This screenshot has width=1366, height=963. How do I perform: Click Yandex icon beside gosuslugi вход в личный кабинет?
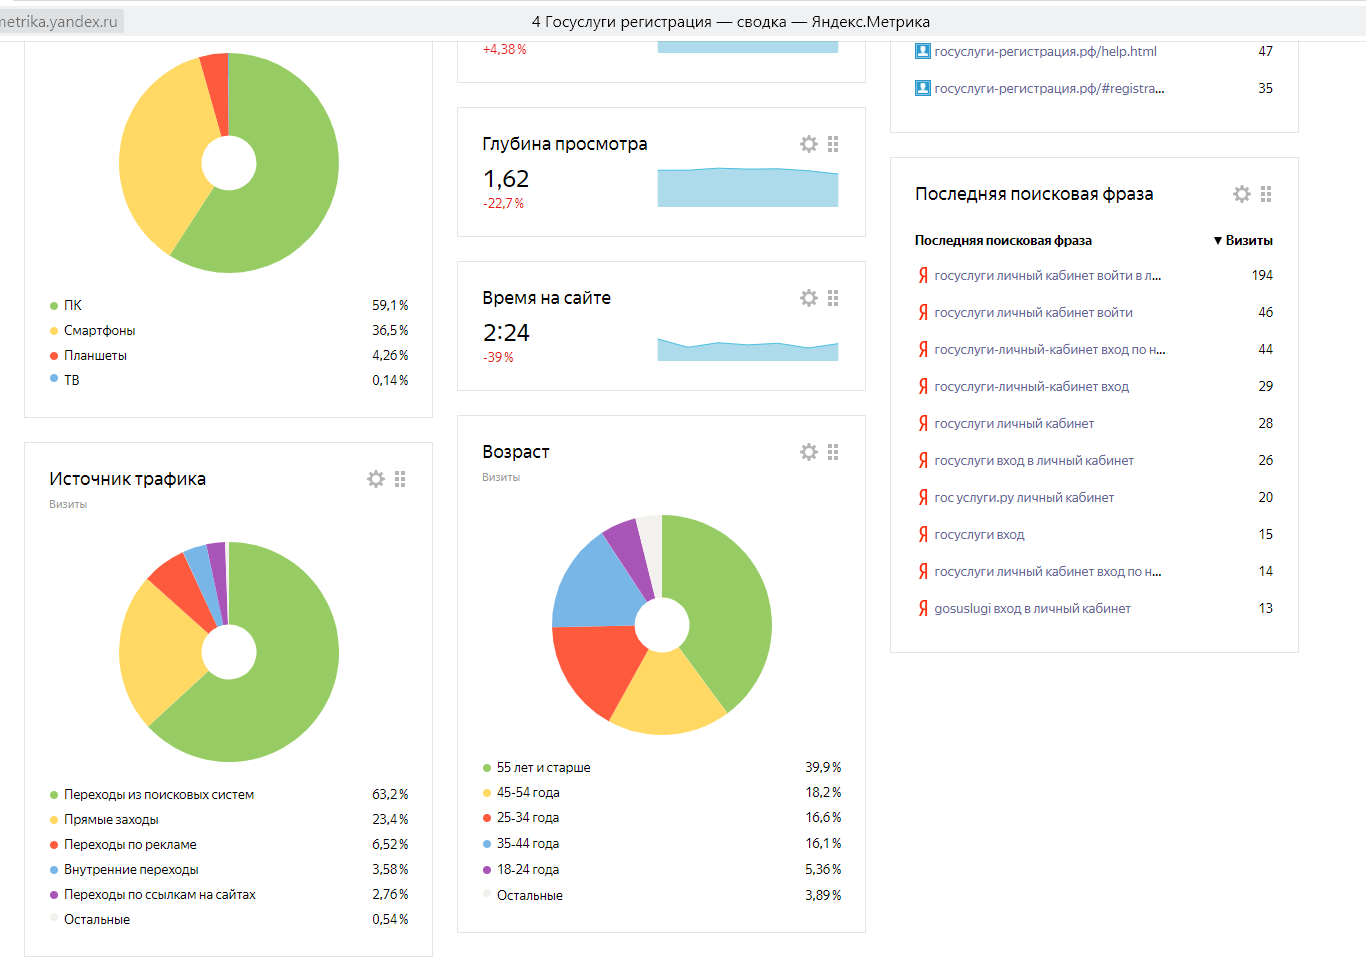click(x=923, y=608)
